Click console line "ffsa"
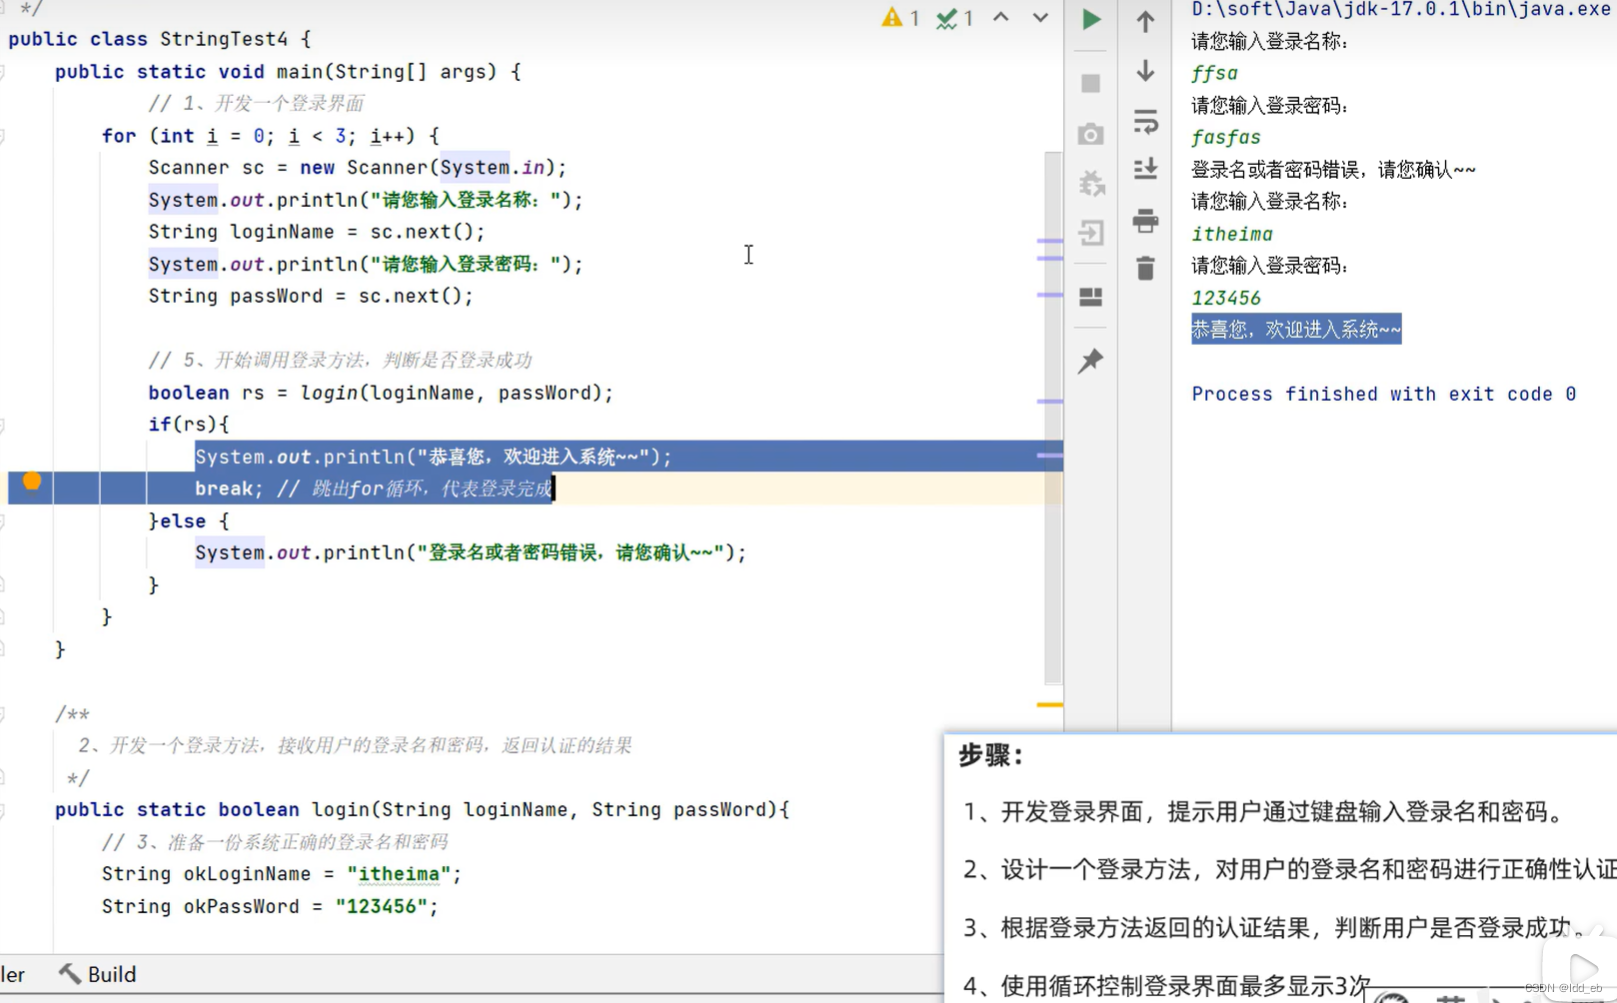1617x1003 pixels. [x=1214, y=73]
